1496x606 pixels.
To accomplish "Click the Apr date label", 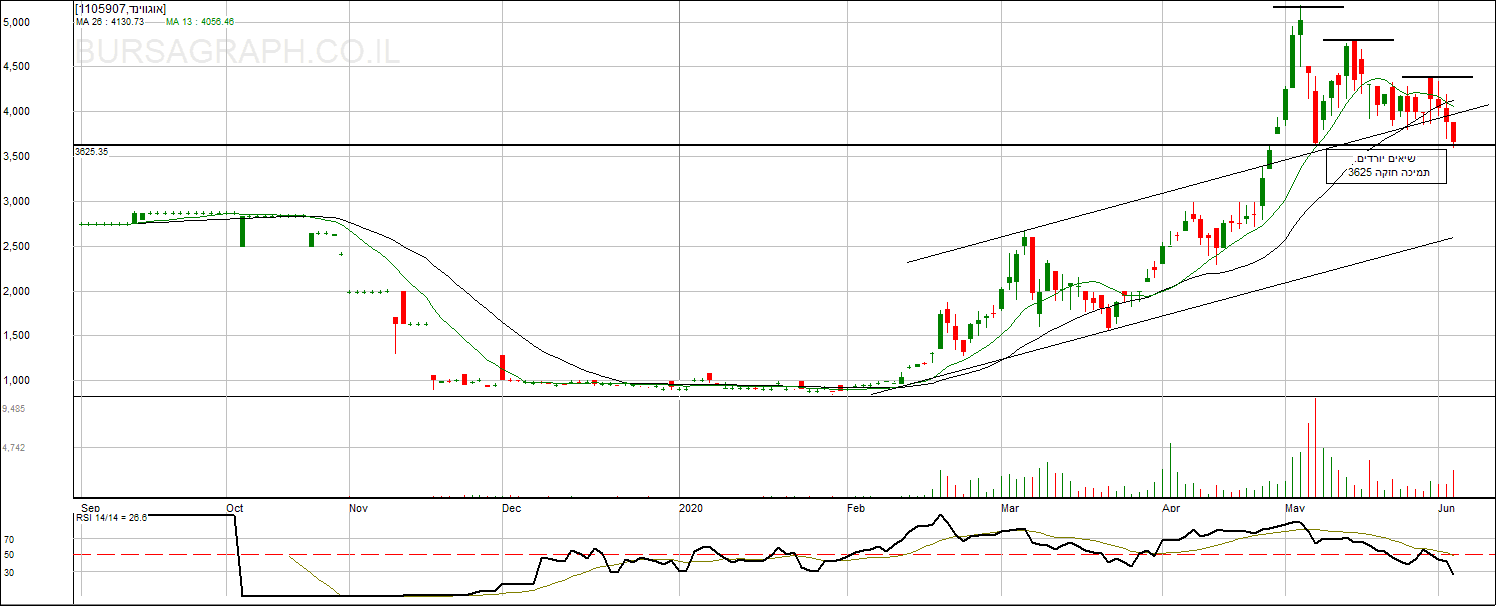I will [x=1170, y=508].
